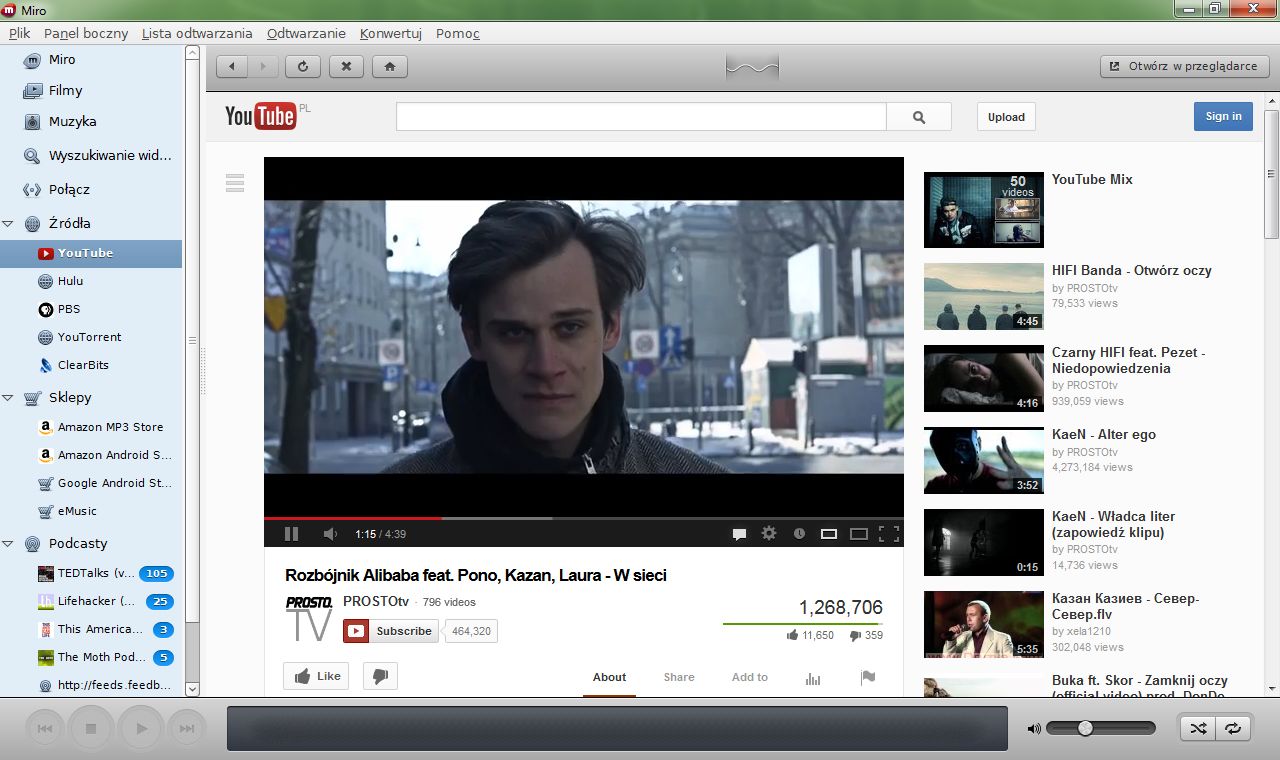Stop loading with the X button

(346, 67)
